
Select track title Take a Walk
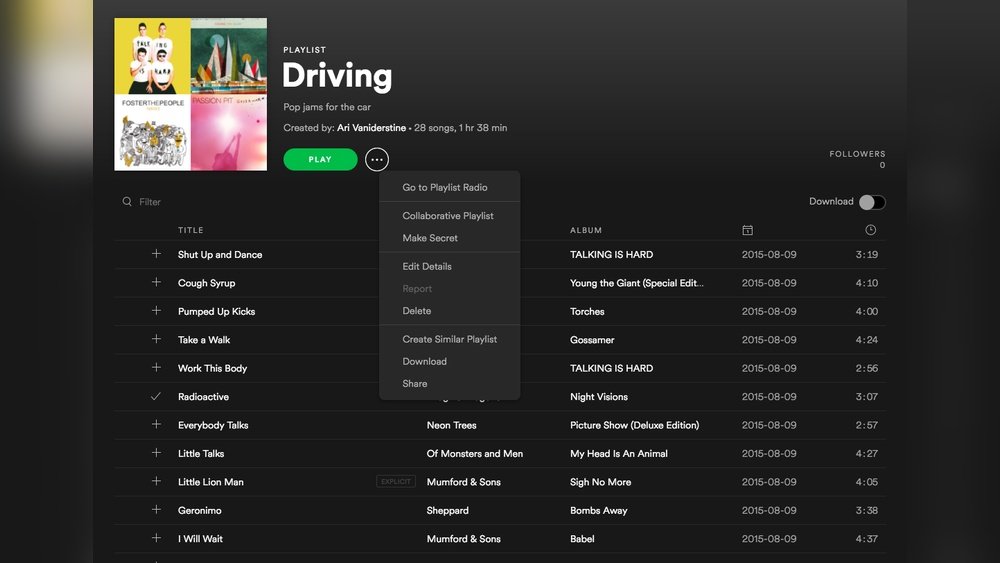click(x=204, y=340)
